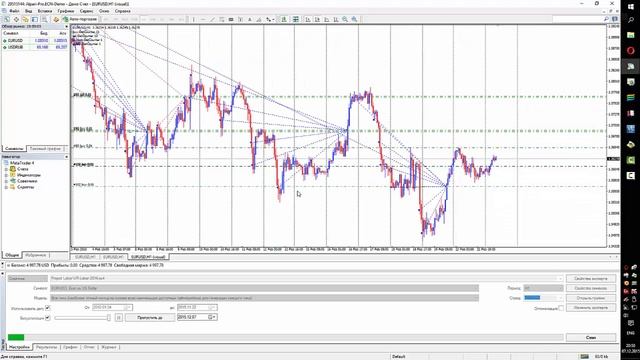Select the trendline drawing tool

pyautogui.click(x=212, y=19)
